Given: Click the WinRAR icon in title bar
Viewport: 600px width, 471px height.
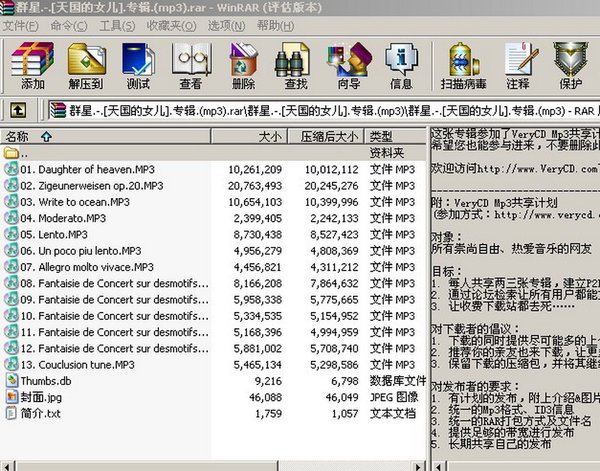Looking at the screenshot, I should pos(7,8).
